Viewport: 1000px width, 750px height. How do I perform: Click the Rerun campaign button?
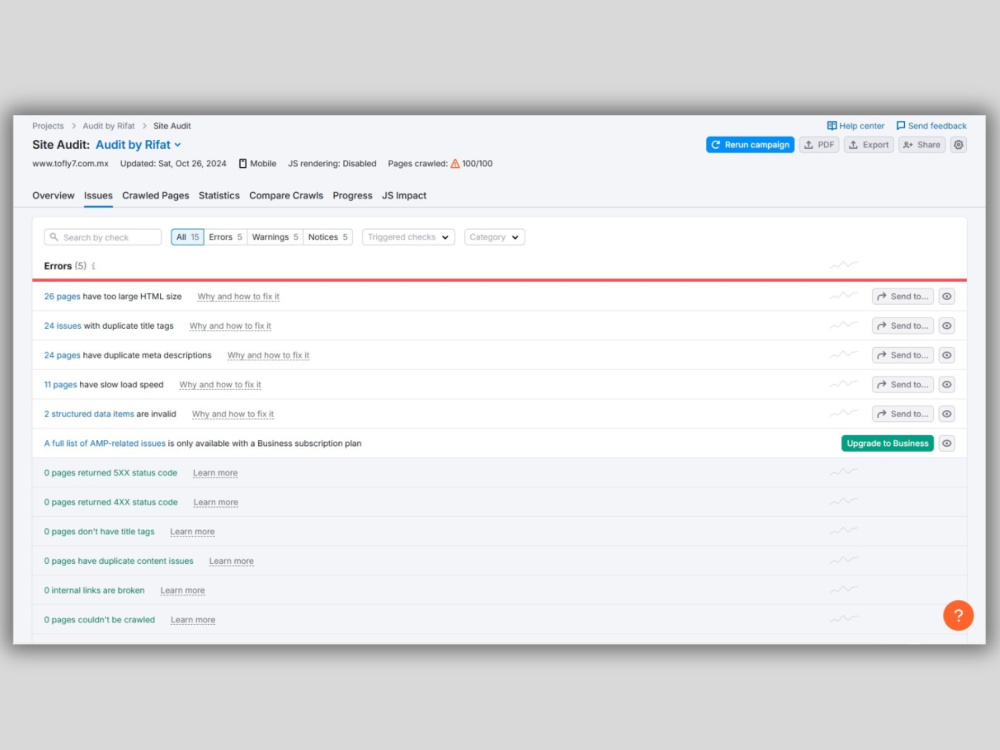click(x=750, y=145)
